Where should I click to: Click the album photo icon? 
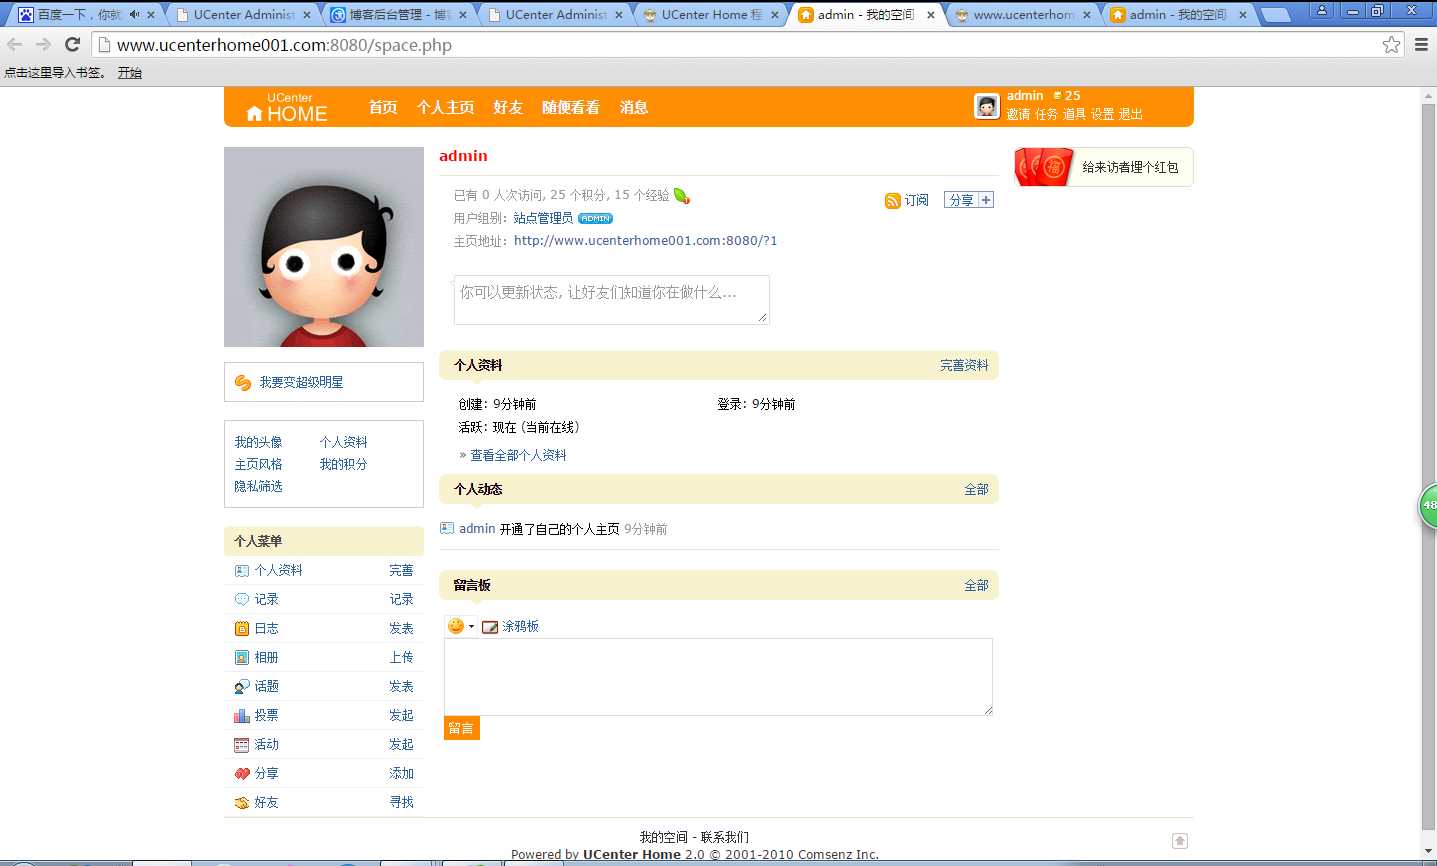click(241, 657)
